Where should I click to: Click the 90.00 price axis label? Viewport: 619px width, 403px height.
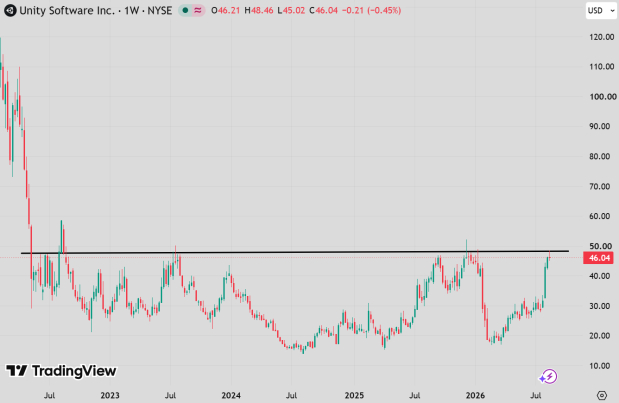click(x=599, y=126)
